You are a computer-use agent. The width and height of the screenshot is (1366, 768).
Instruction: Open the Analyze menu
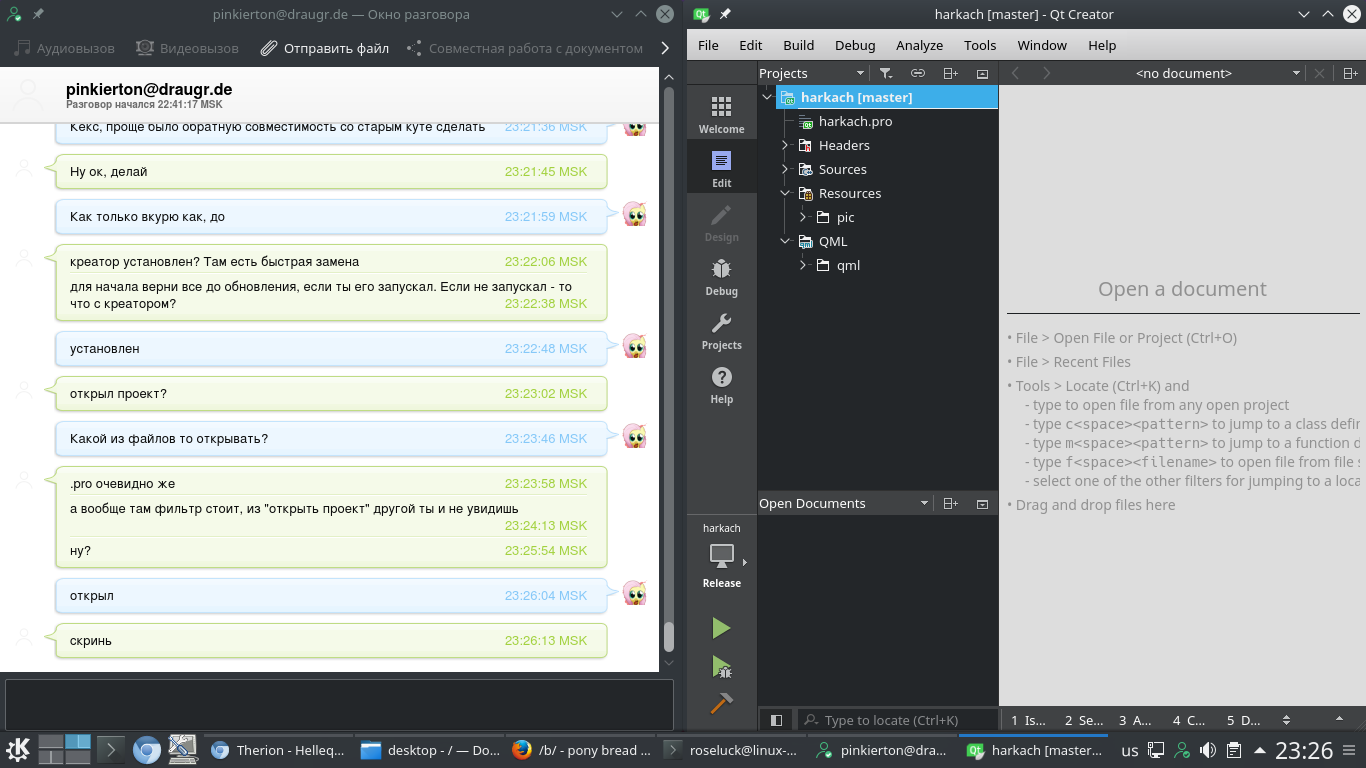(919, 45)
